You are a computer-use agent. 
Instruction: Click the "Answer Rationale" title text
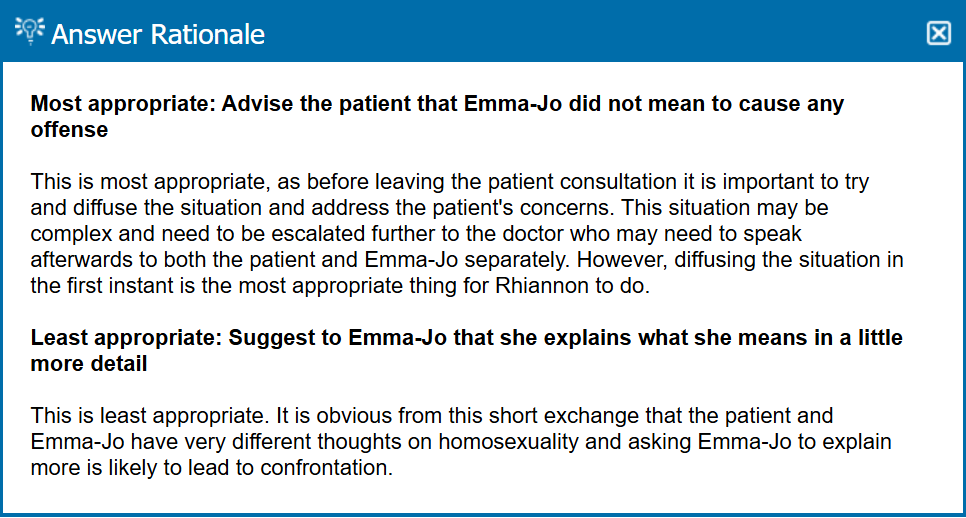pos(158,34)
